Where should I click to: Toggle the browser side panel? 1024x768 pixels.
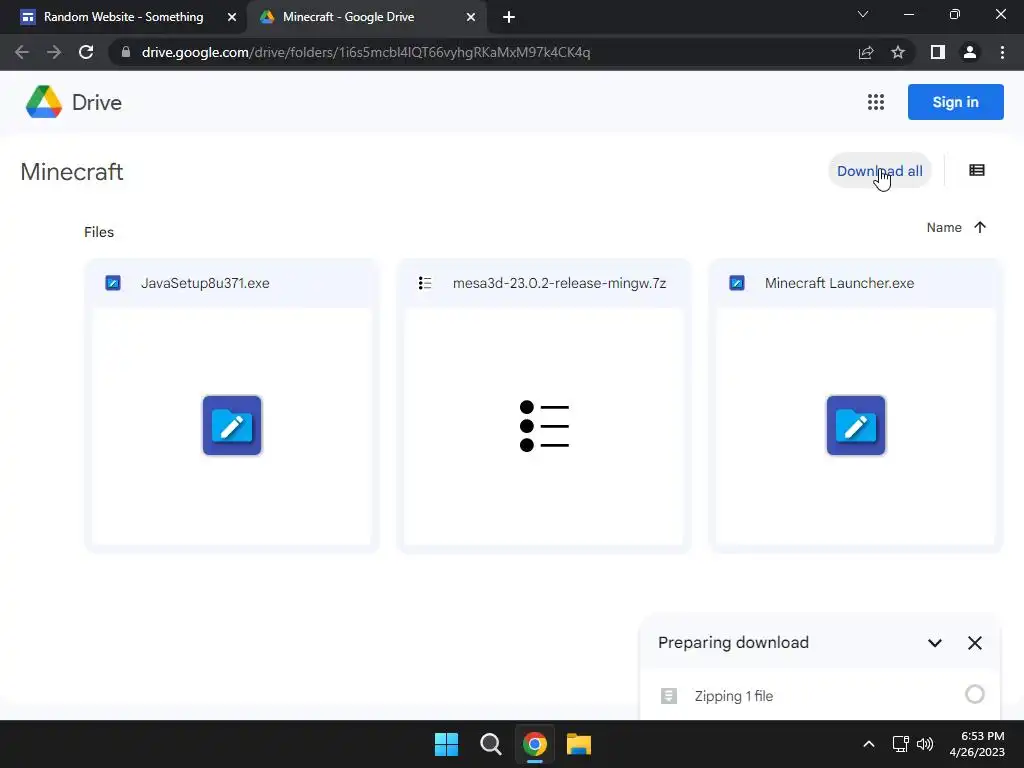[938, 52]
